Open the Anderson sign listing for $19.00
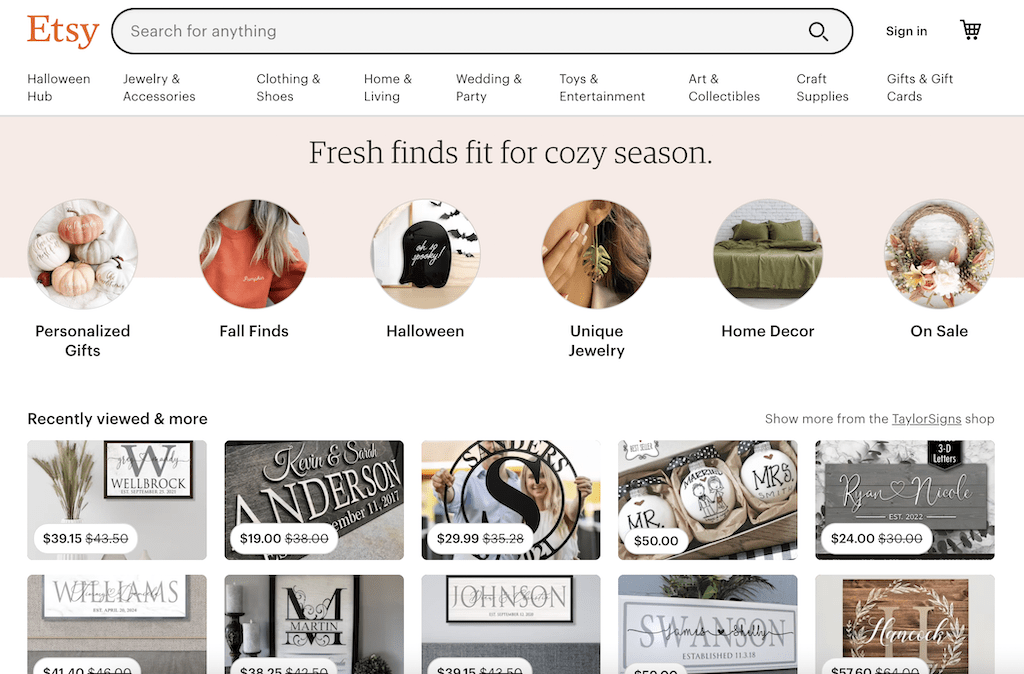This screenshot has height=674, width=1024. click(314, 500)
